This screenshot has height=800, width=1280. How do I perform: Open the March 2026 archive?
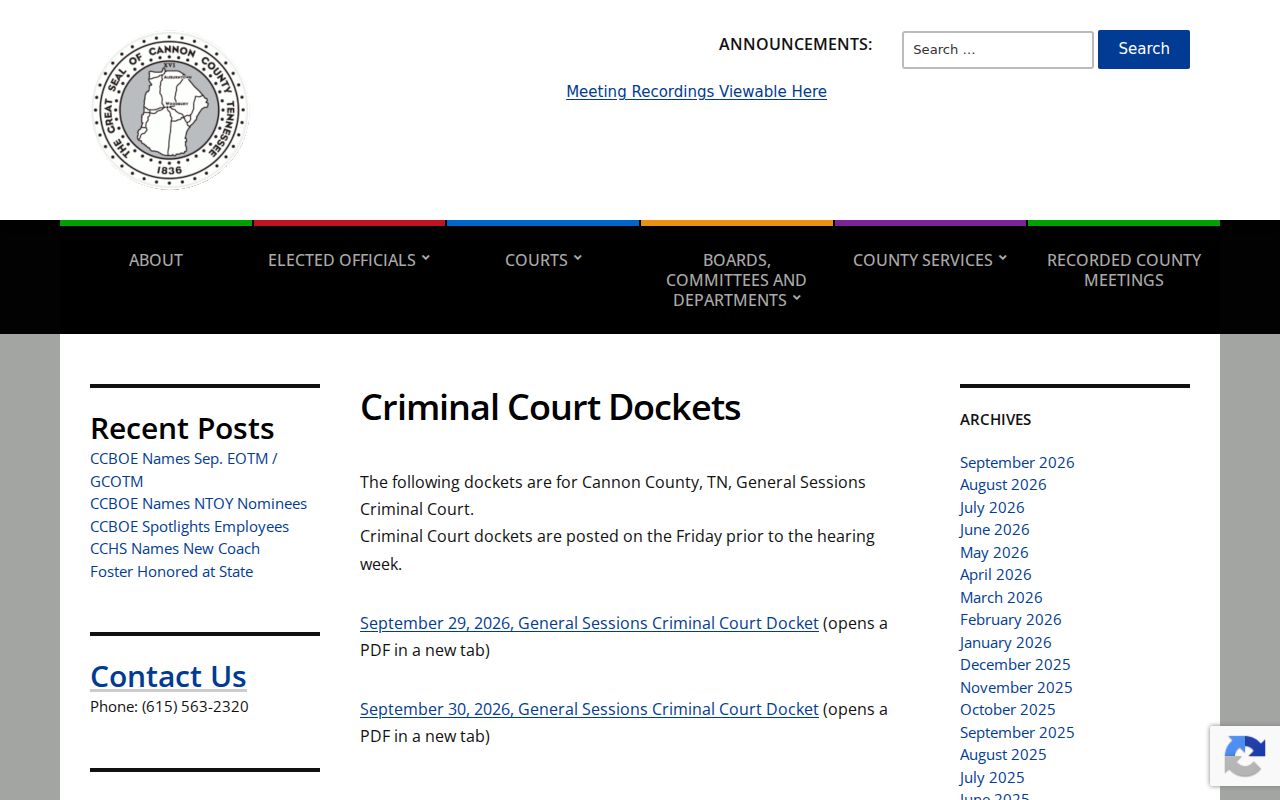(x=1001, y=597)
